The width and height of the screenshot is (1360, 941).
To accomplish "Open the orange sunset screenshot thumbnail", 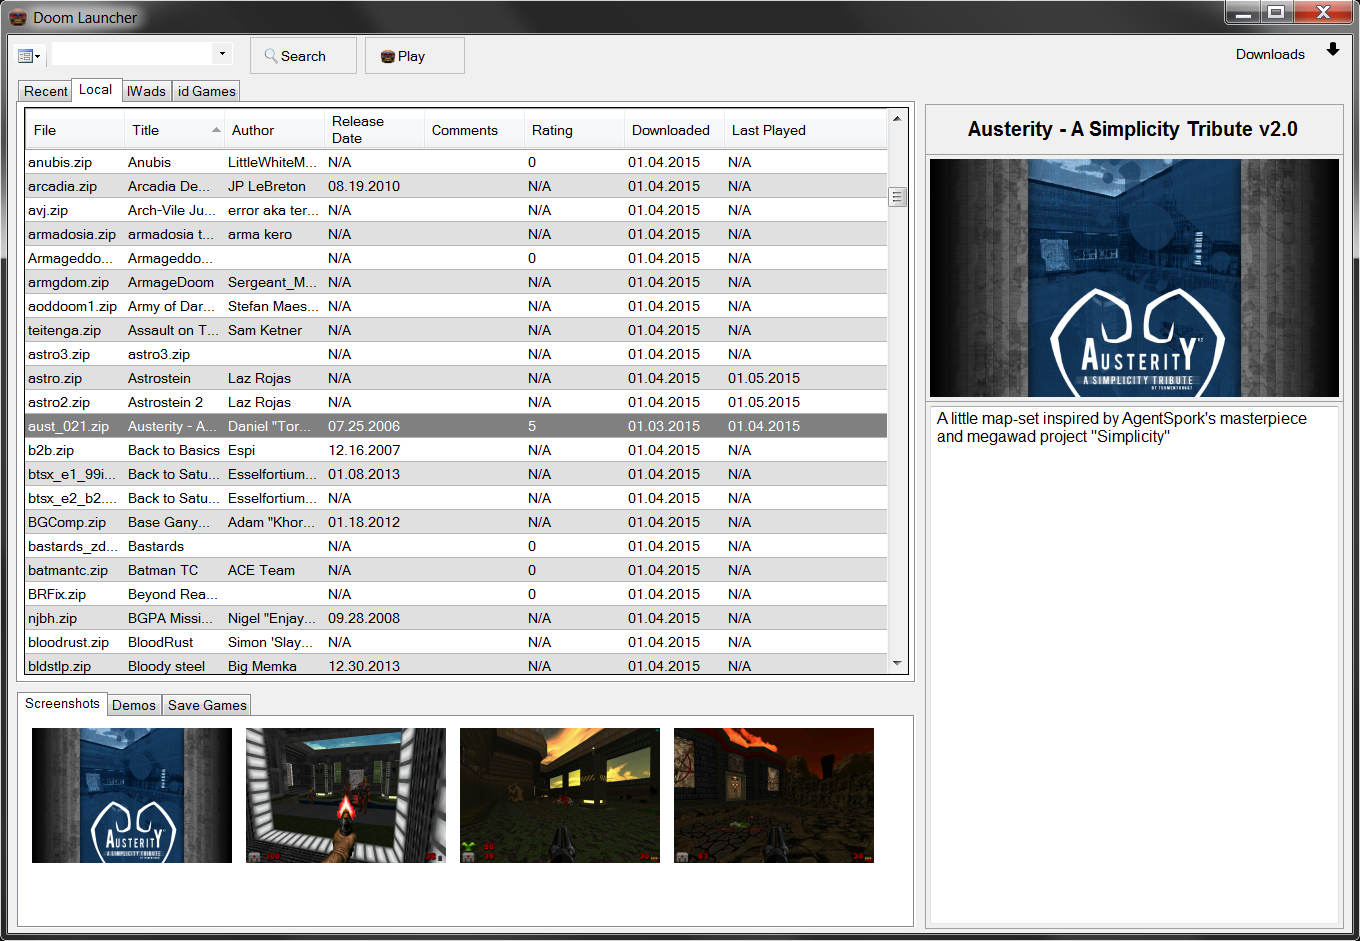I will point(560,795).
